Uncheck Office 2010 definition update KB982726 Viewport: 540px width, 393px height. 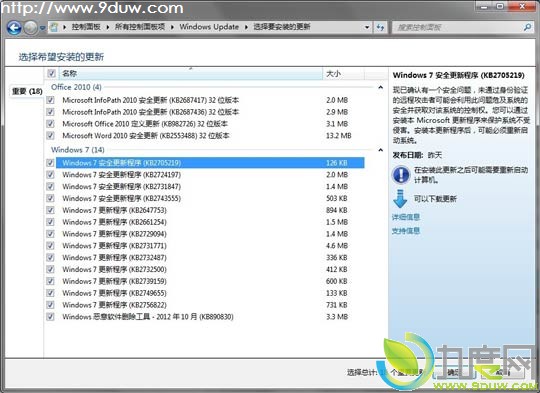[51, 124]
